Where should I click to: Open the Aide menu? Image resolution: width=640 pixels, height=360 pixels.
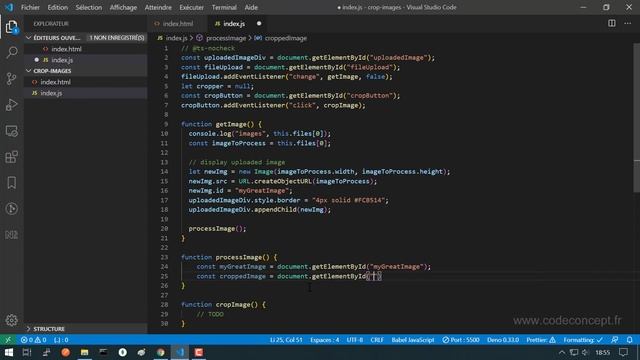tap(251, 7)
